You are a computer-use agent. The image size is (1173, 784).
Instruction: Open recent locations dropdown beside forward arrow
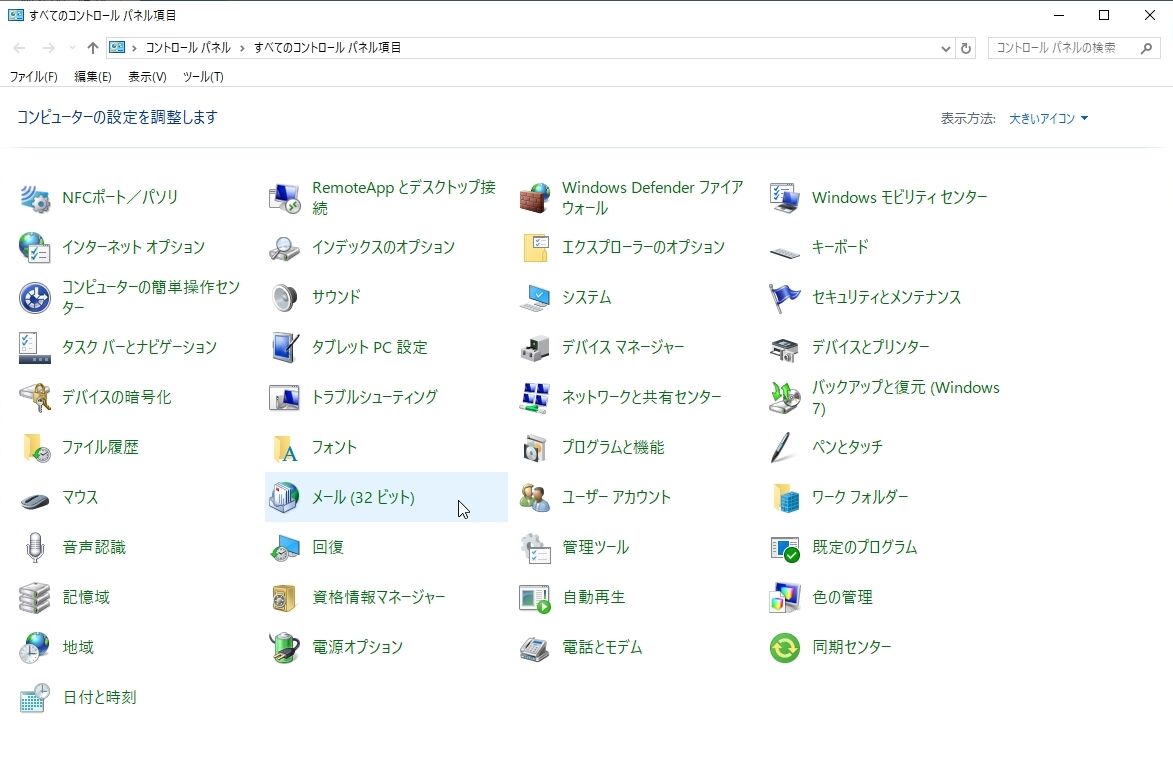click(x=72, y=48)
